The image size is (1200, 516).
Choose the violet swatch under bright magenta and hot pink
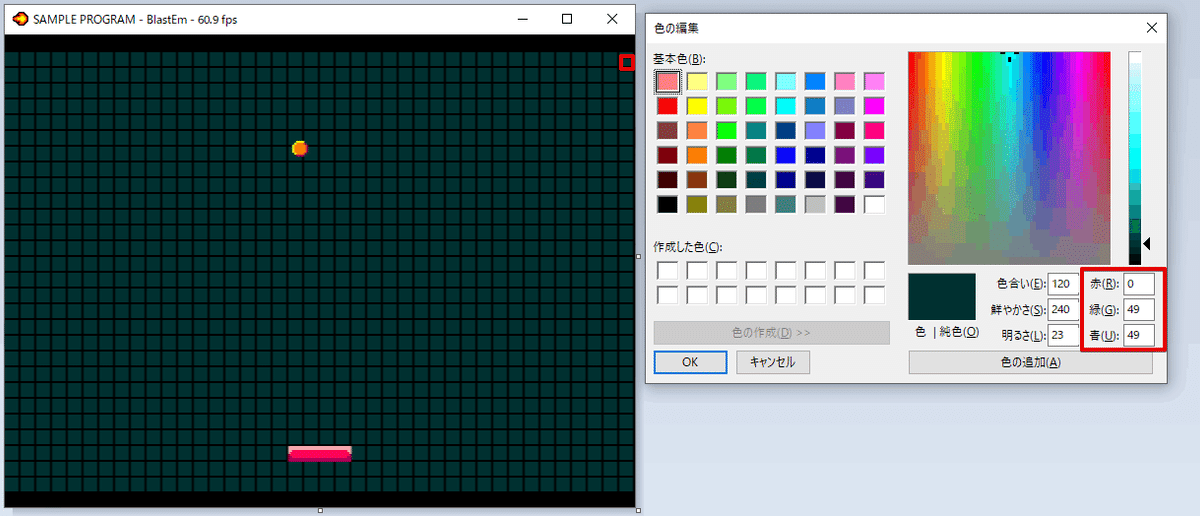pyautogui.click(x=874, y=155)
